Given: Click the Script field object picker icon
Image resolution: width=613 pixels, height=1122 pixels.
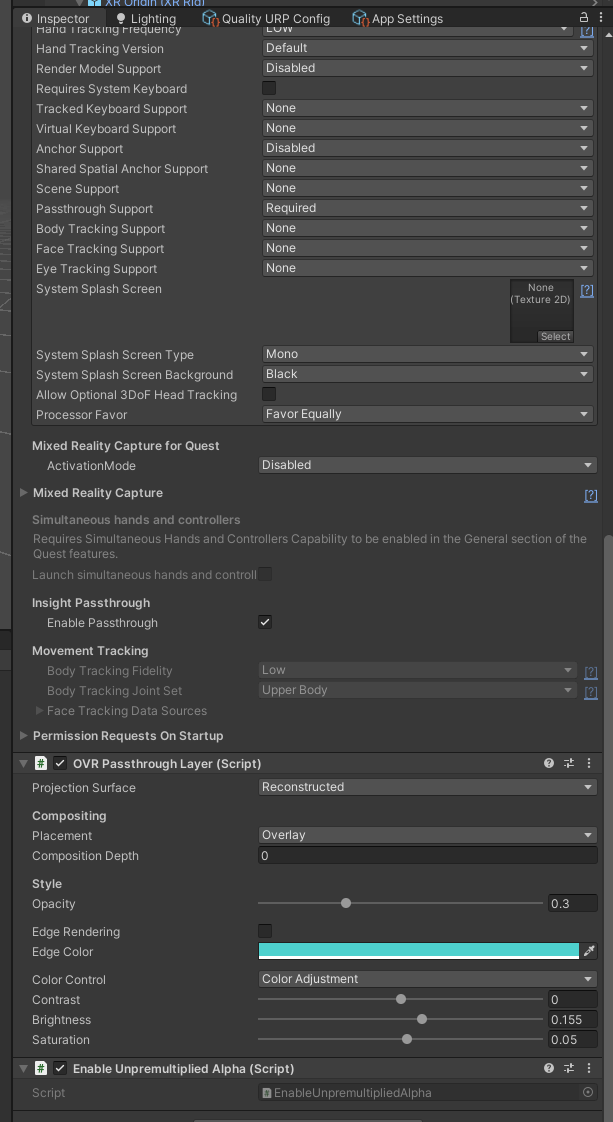Looking at the screenshot, I should pyautogui.click(x=588, y=1093).
